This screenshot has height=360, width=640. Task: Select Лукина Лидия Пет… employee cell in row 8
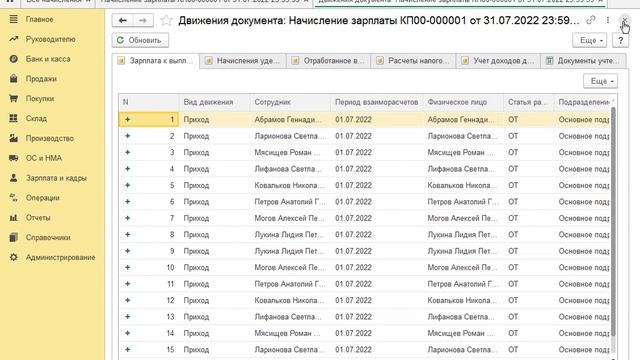290,234
